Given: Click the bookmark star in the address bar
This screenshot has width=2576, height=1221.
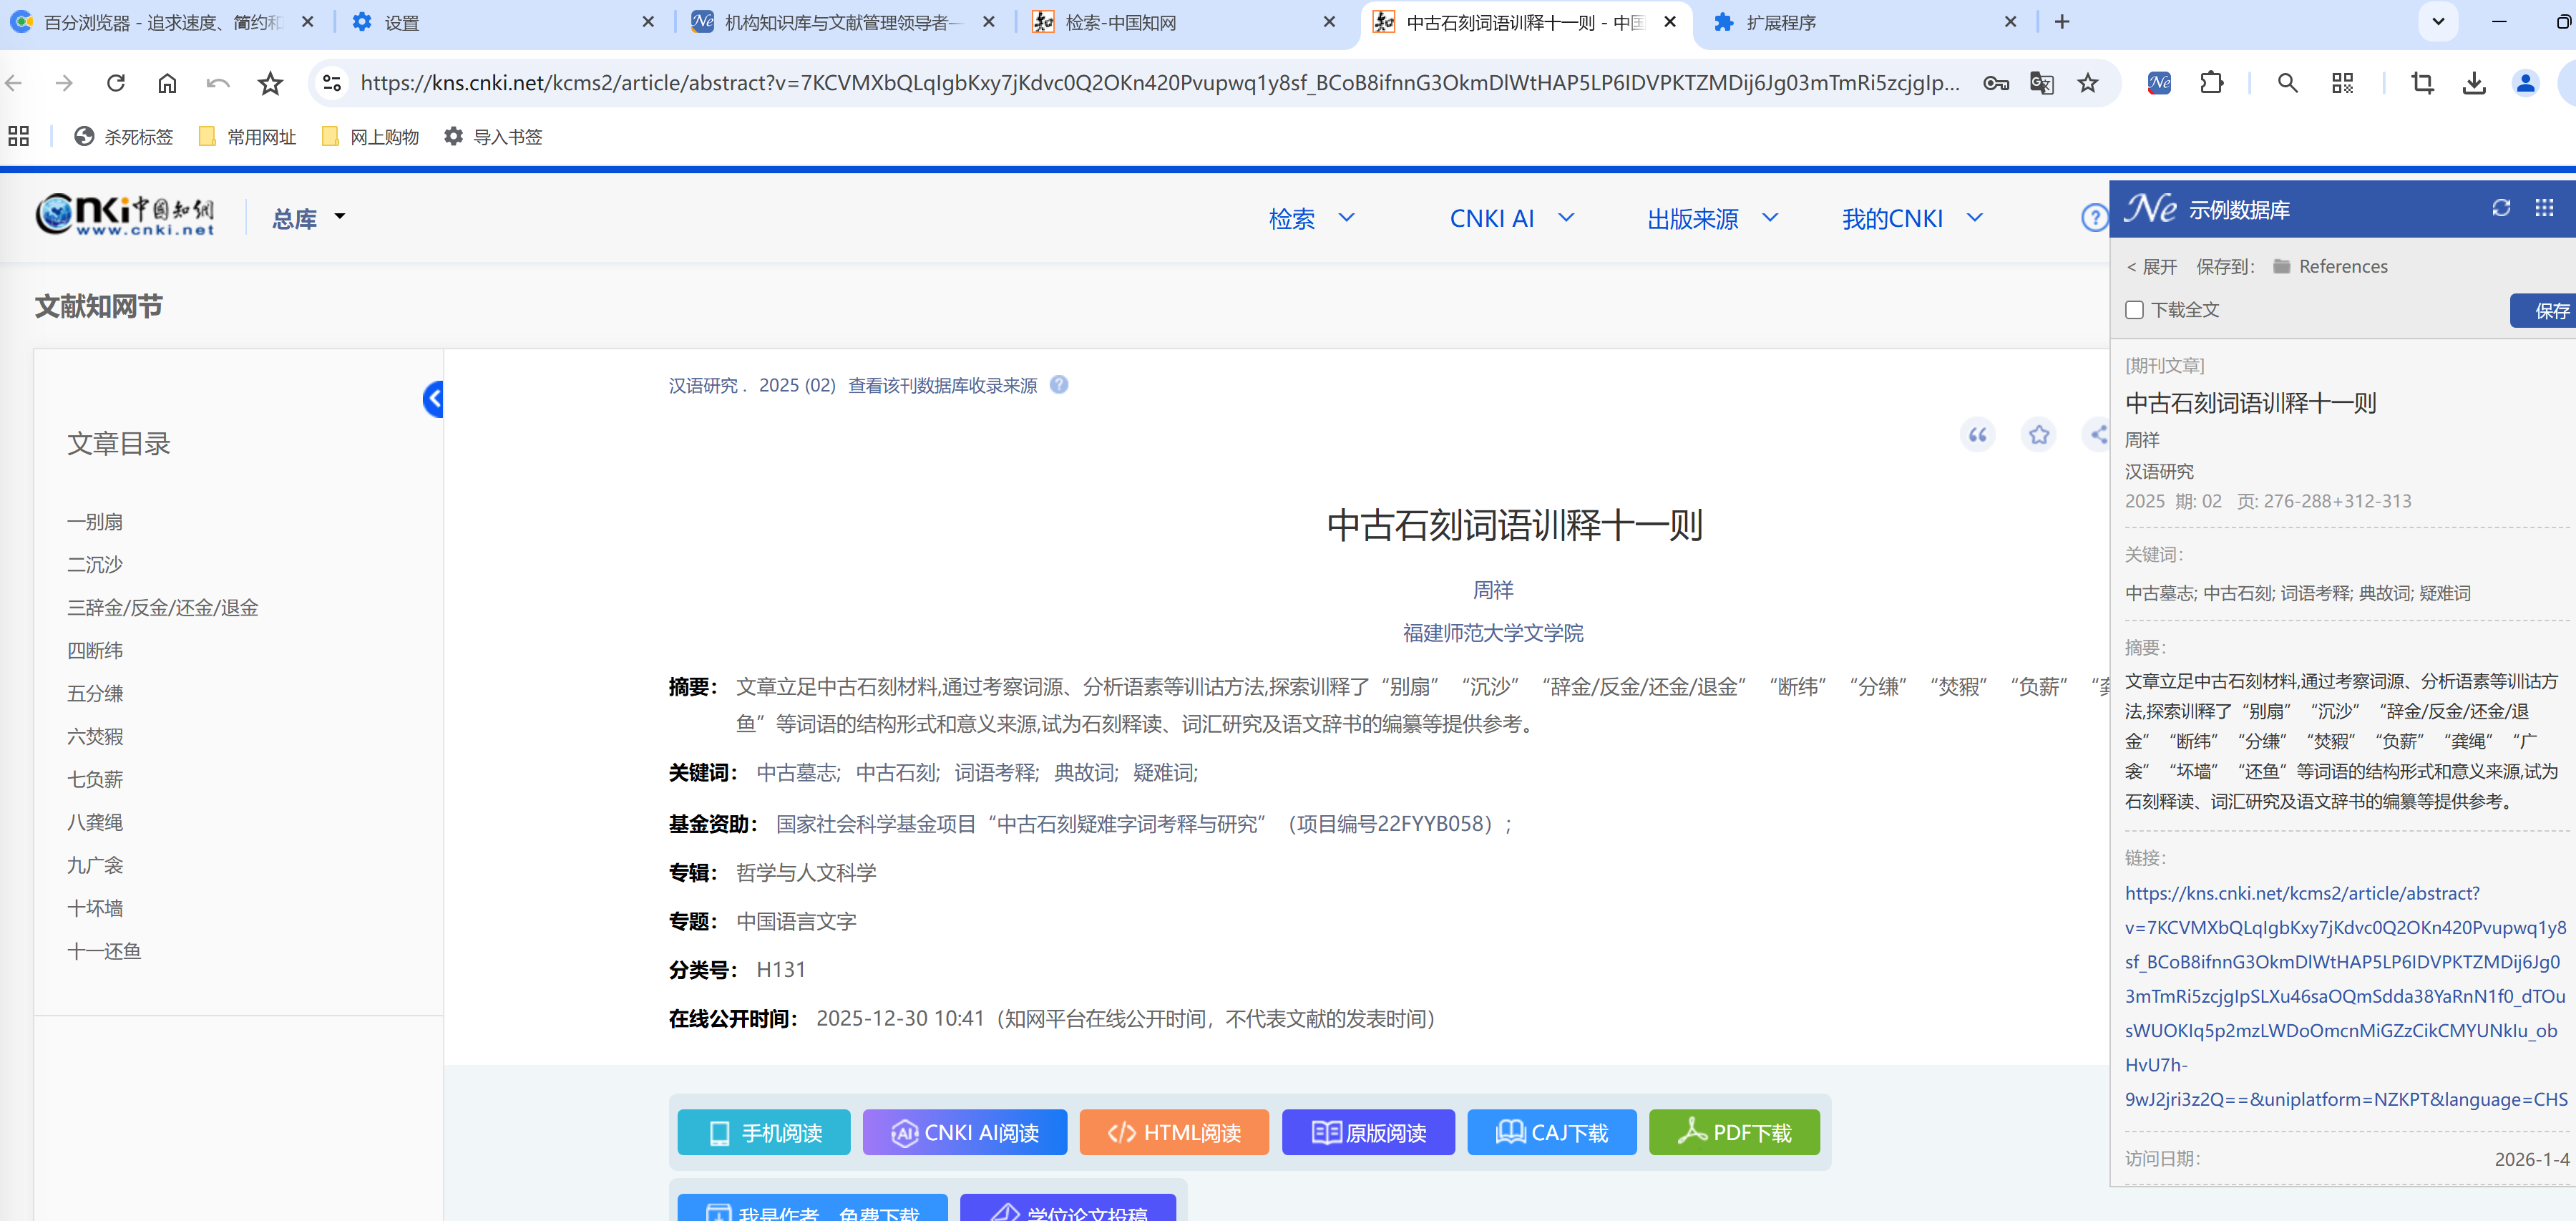Looking at the screenshot, I should [2089, 84].
